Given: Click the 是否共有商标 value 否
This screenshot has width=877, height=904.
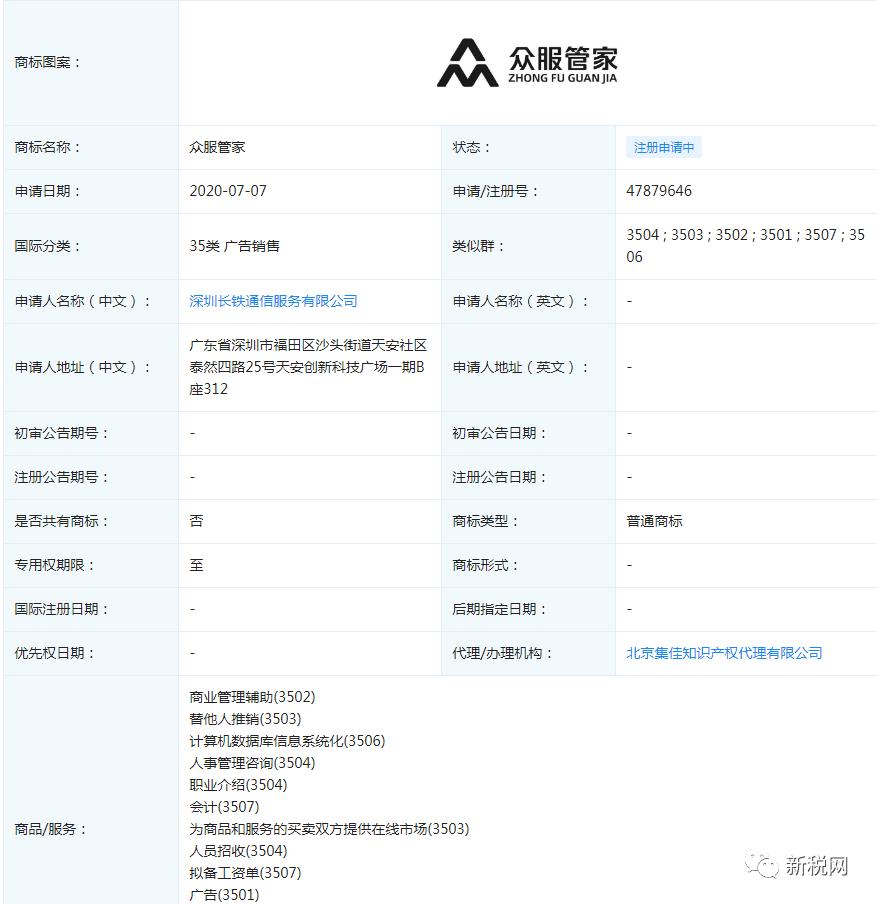Looking at the screenshot, I should pyautogui.click(x=191, y=520).
